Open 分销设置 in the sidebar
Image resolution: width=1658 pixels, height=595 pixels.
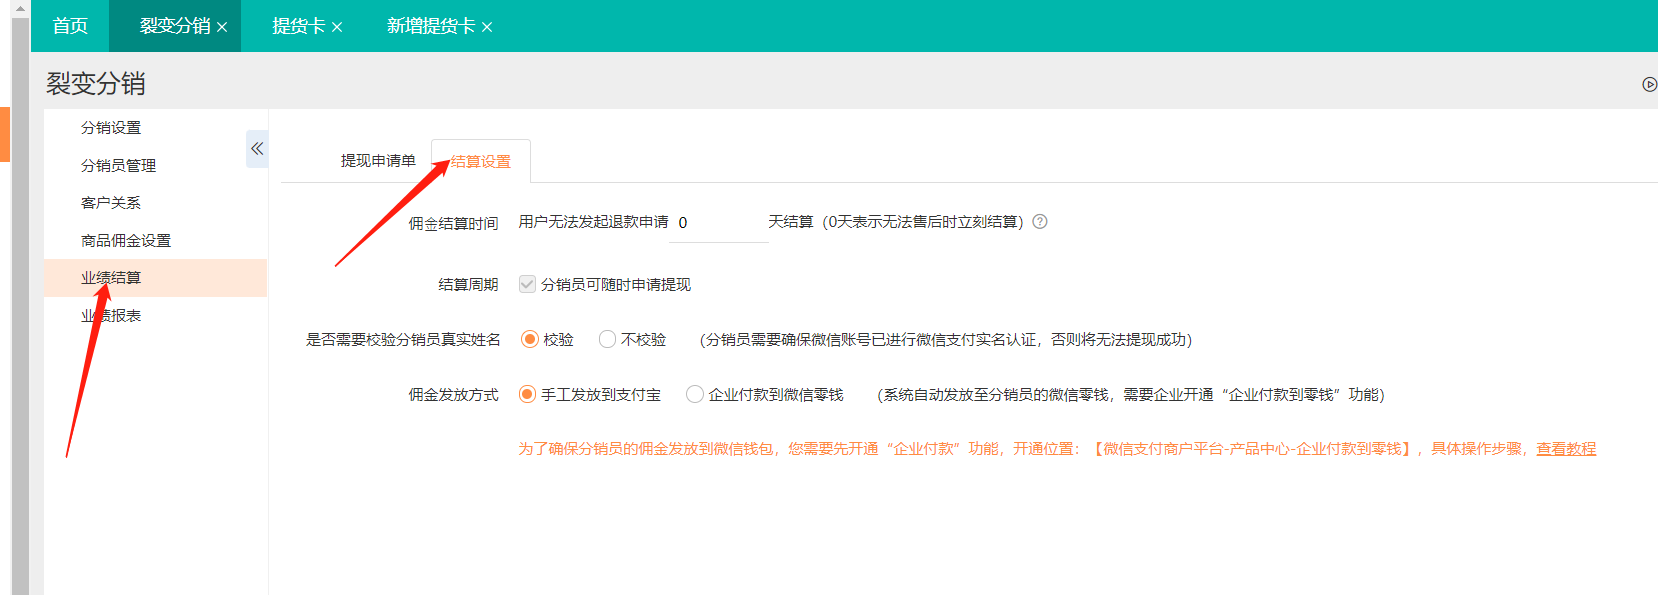(111, 128)
